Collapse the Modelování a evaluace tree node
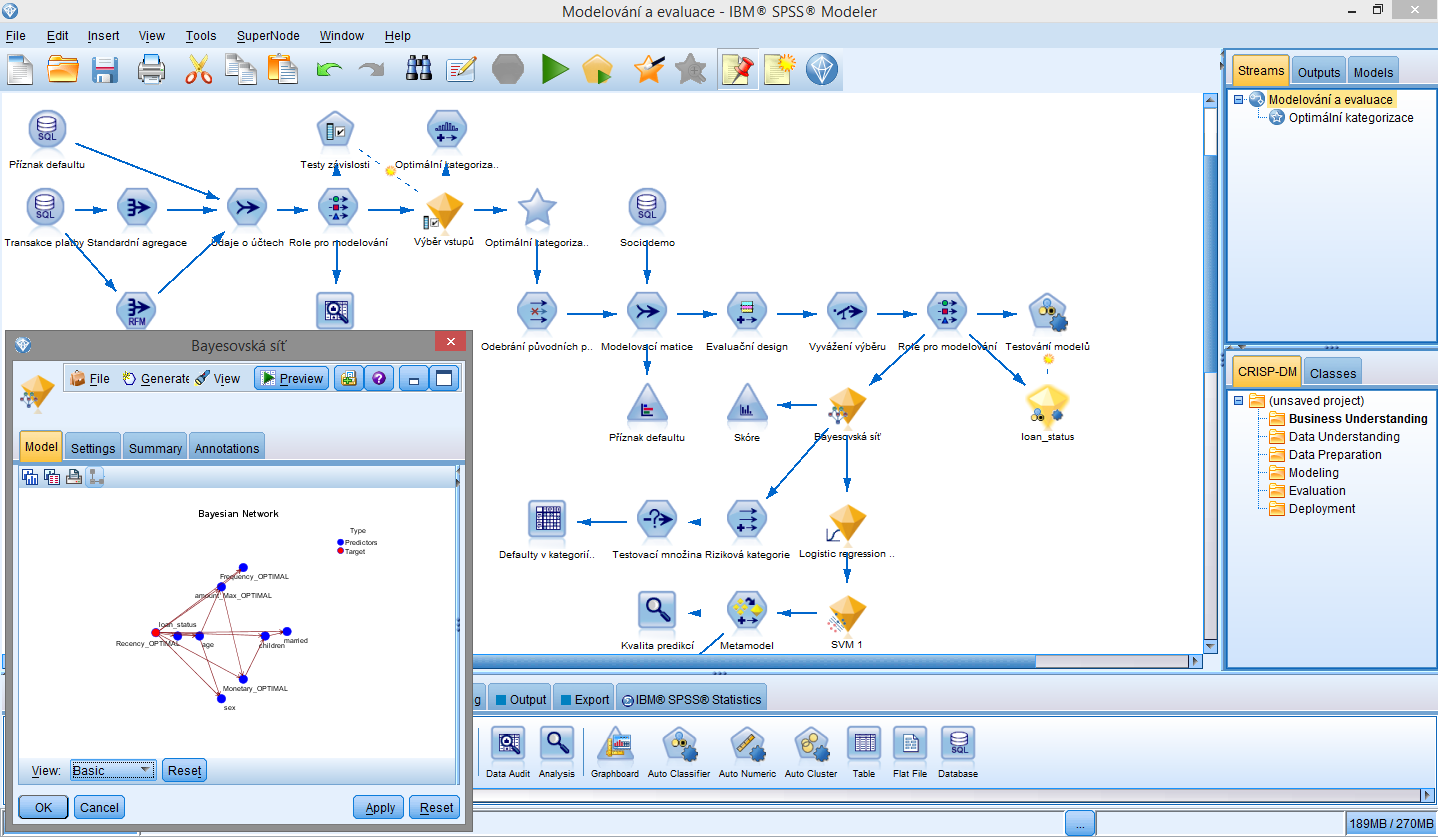Image resolution: width=1438 pixels, height=838 pixels. 1239,99
